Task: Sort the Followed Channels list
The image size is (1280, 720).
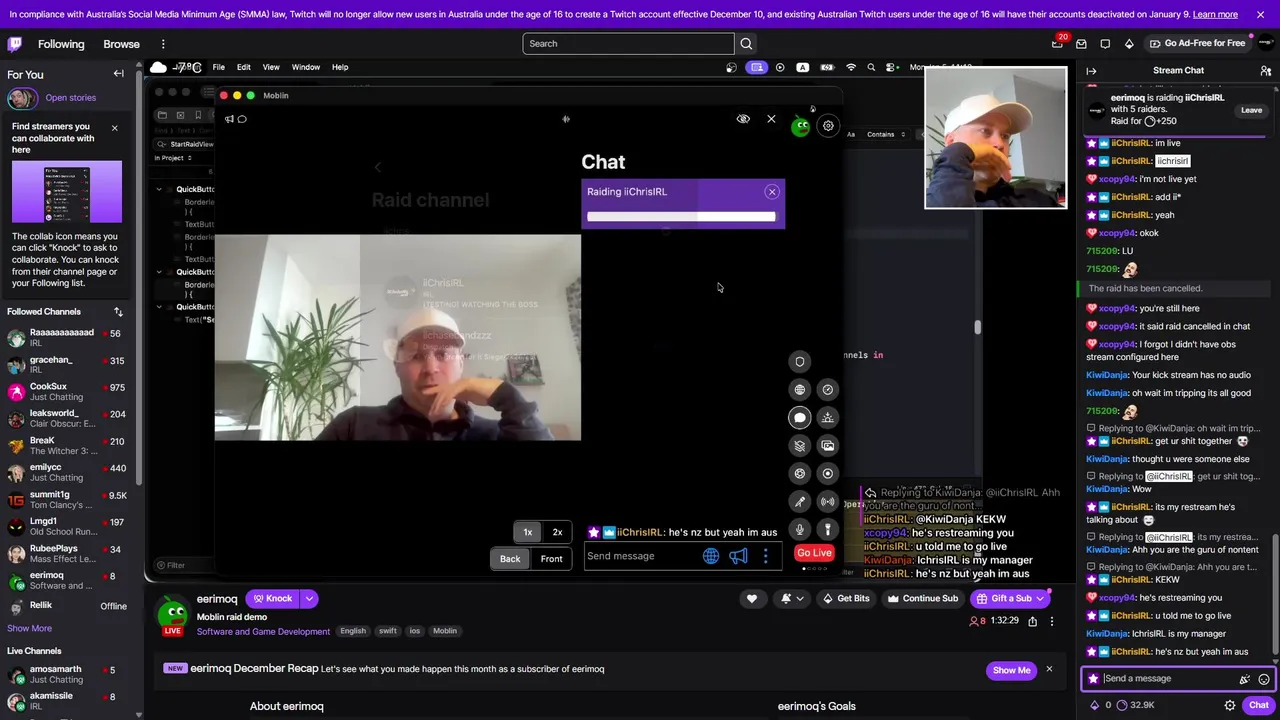Action: [118, 312]
